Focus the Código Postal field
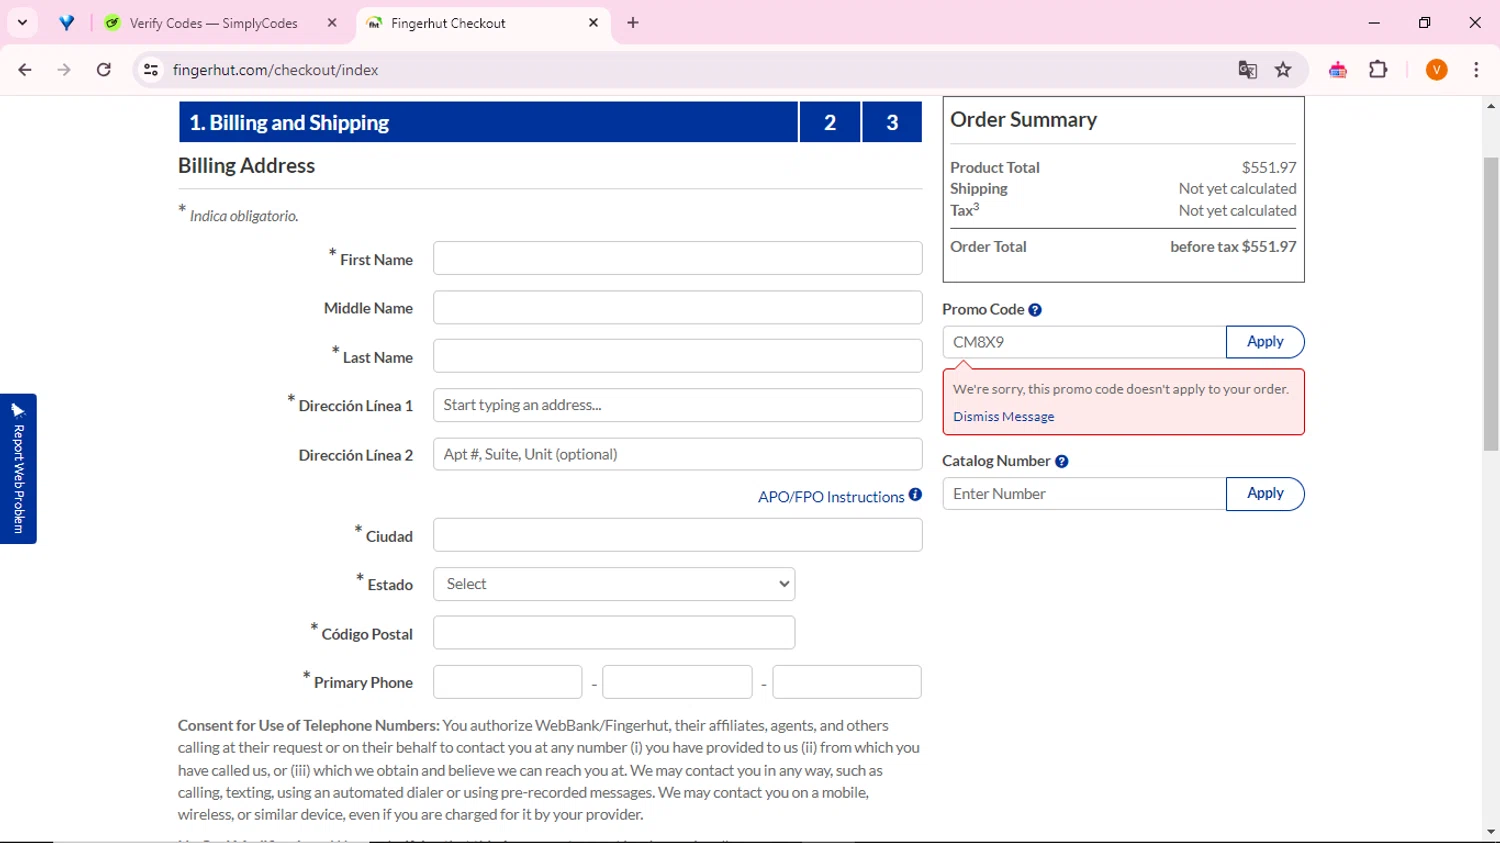1500x843 pixels. (x=614, y=633)
